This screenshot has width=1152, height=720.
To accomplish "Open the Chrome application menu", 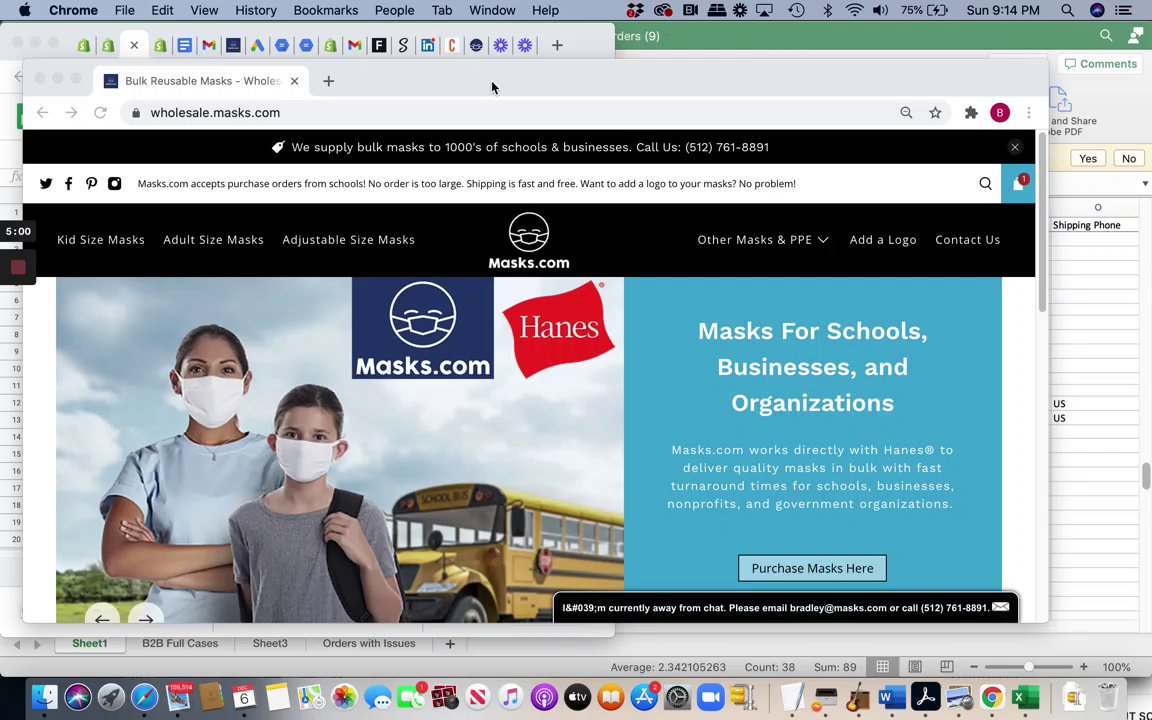I will point(73,10).
